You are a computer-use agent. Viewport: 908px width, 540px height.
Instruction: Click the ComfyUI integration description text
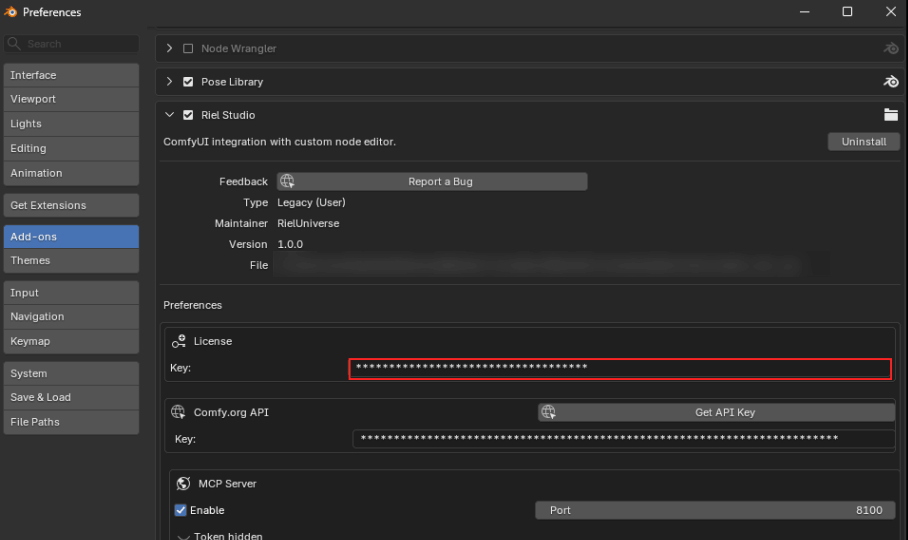coord(279,142)
